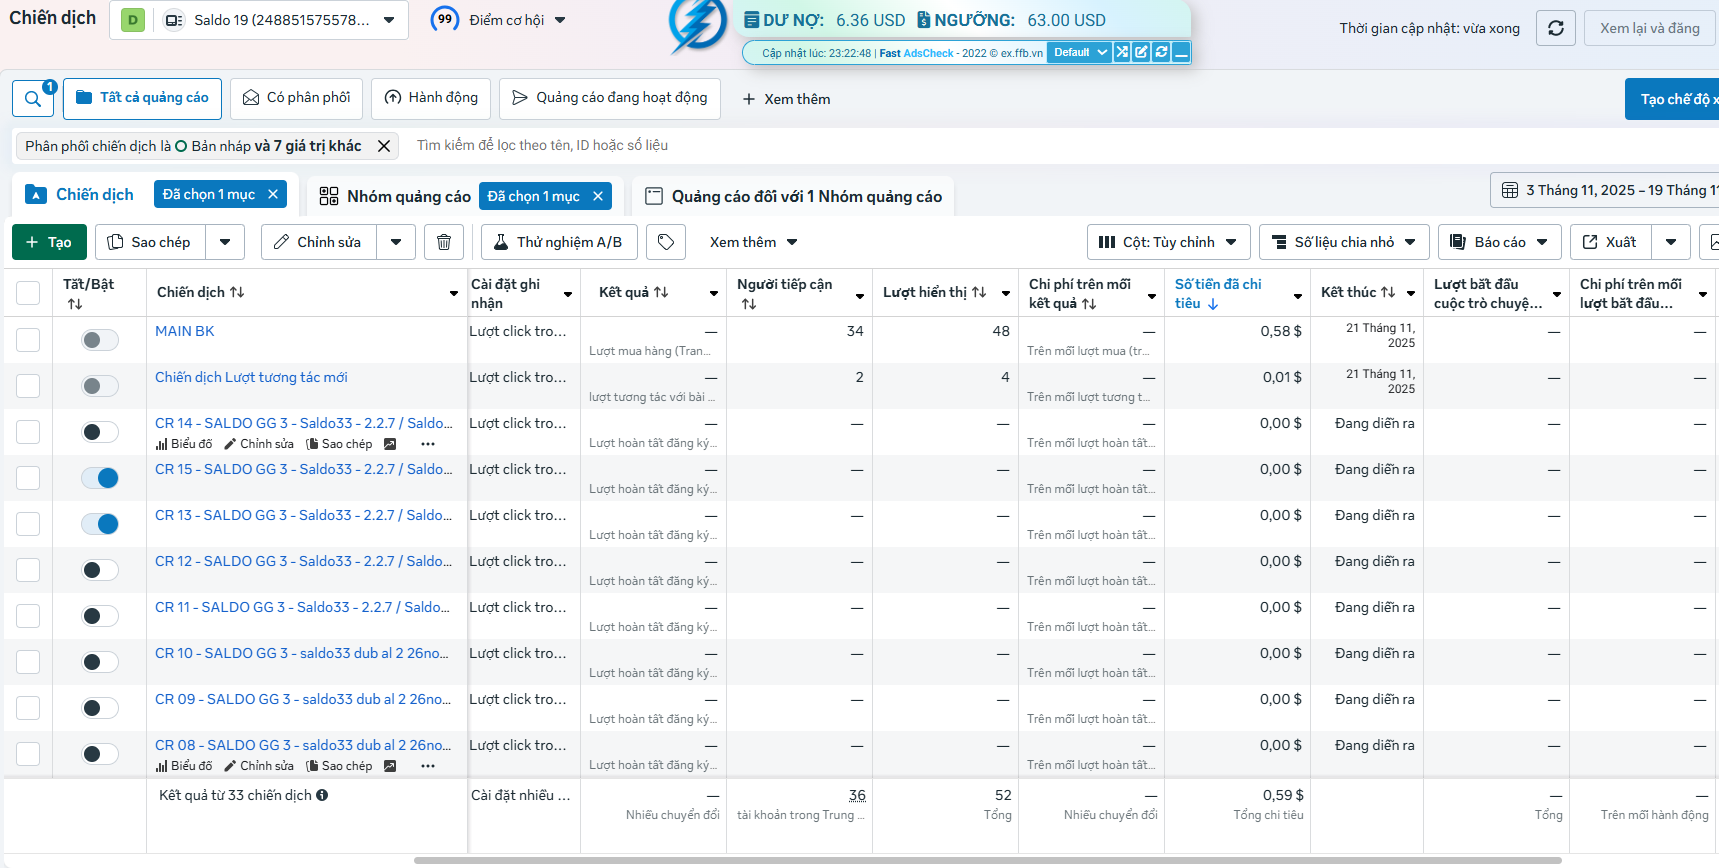Click the Xem lại và đăng button
The height and width of the screenshot is (868, 1719).
[1650, 28]
